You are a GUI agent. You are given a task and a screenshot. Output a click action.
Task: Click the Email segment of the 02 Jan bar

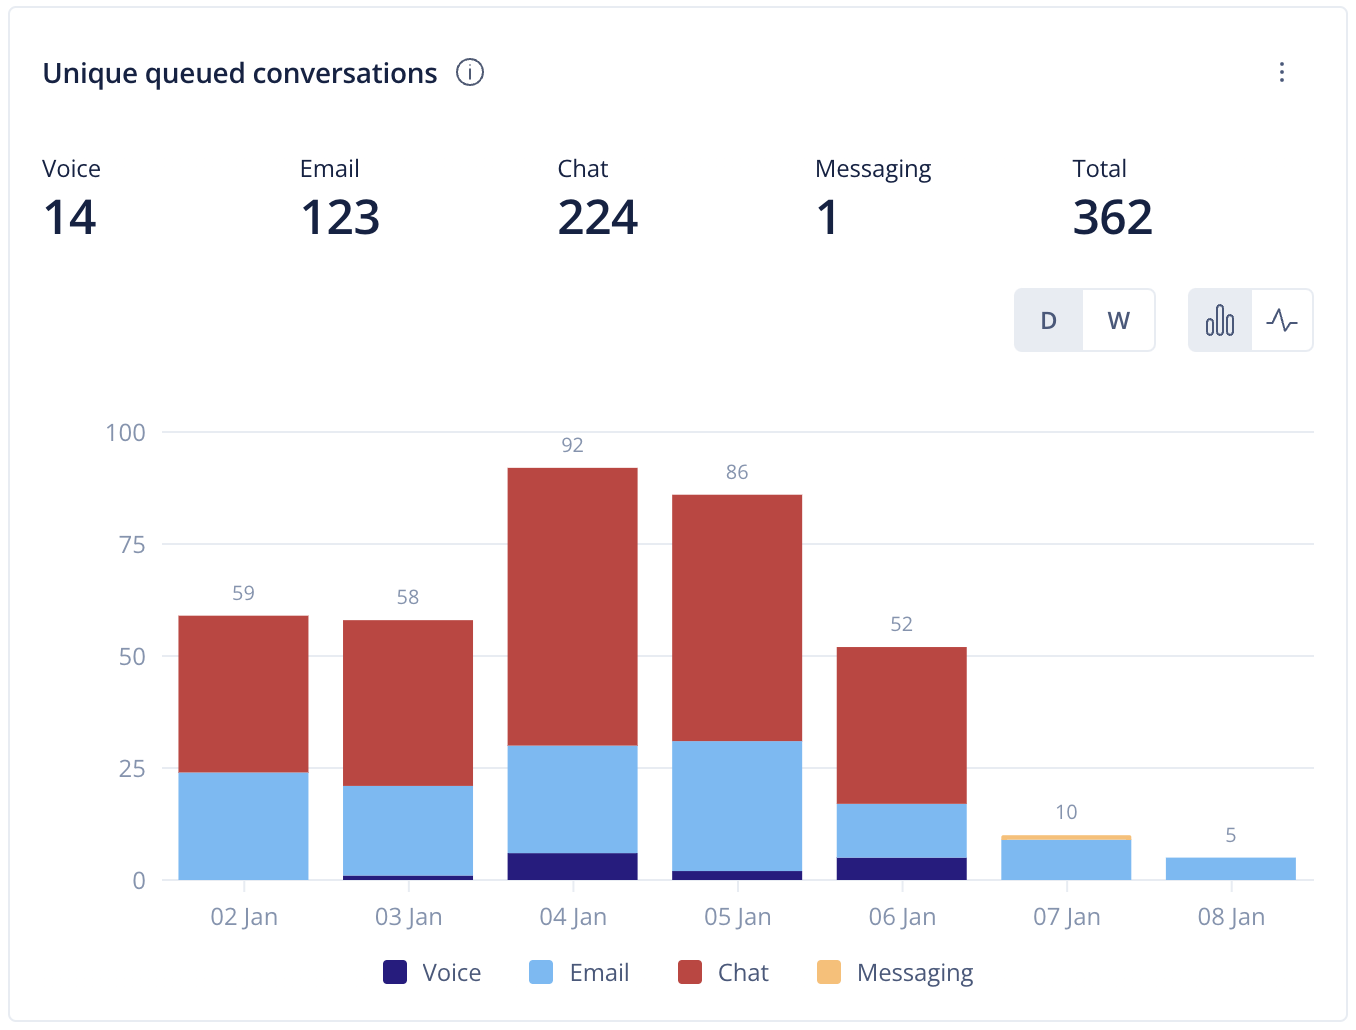click(x=244, y=826)
